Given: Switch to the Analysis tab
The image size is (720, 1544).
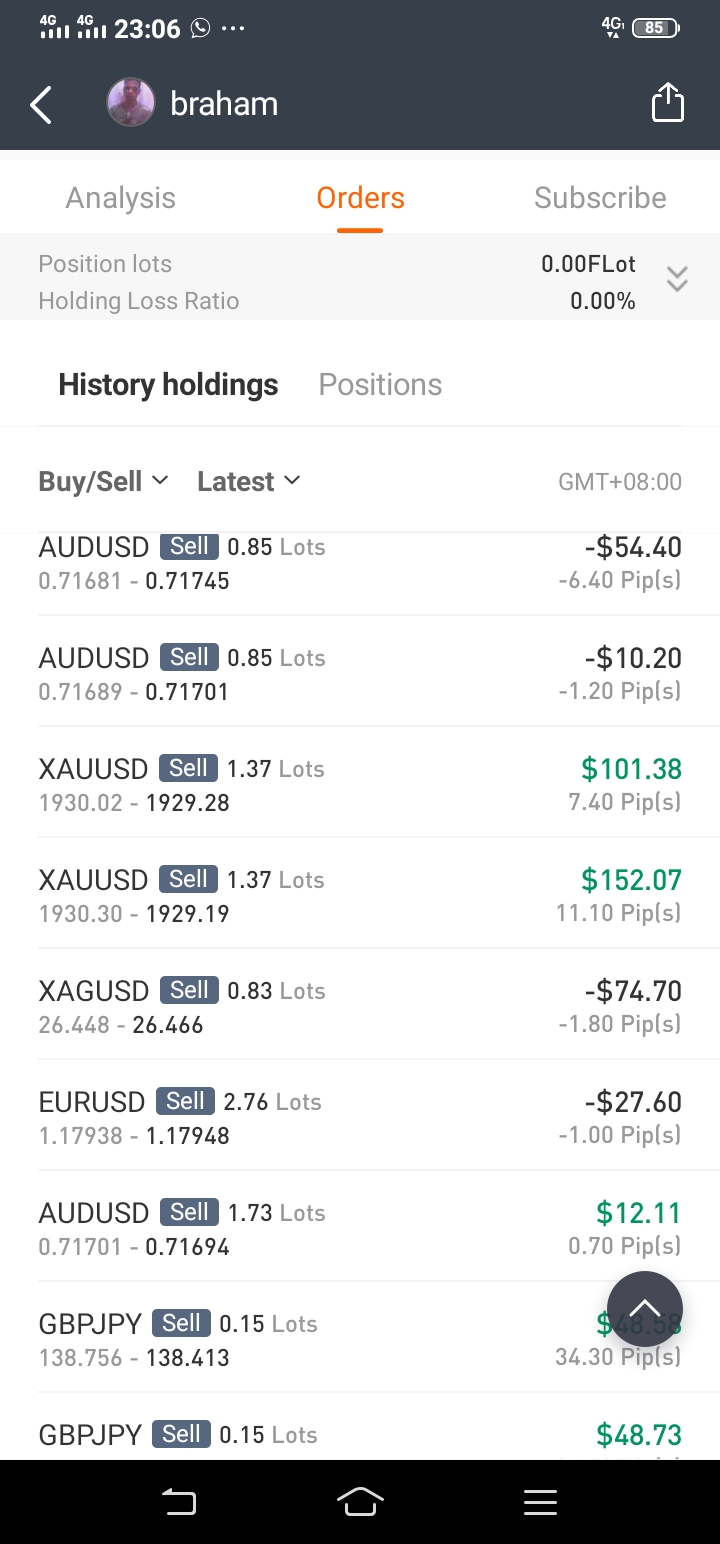Looking at the screenshot, I should click(121, 198).
